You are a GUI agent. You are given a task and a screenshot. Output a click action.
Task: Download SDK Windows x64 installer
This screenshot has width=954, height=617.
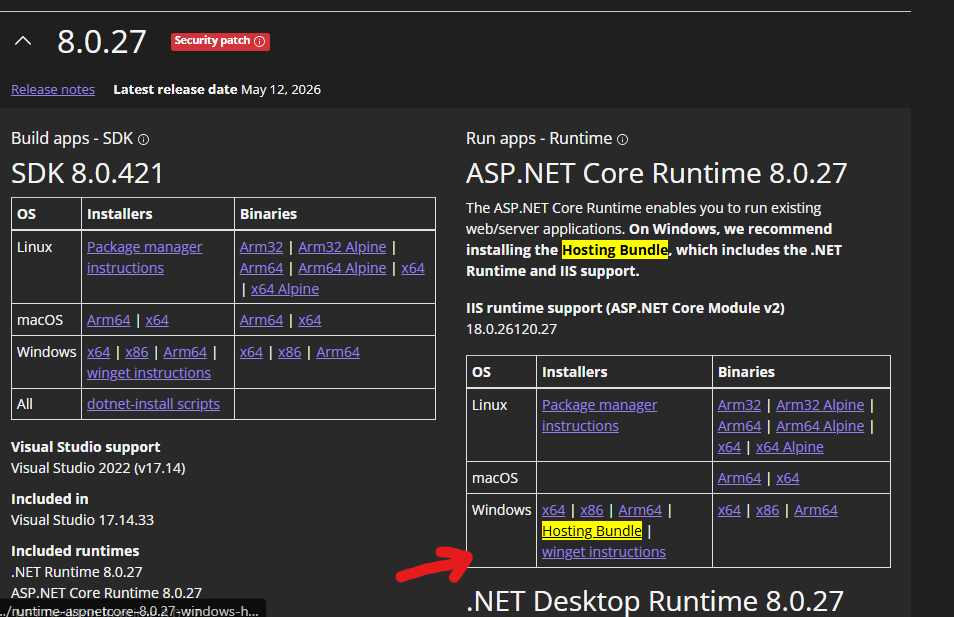(x=99, y=352)
